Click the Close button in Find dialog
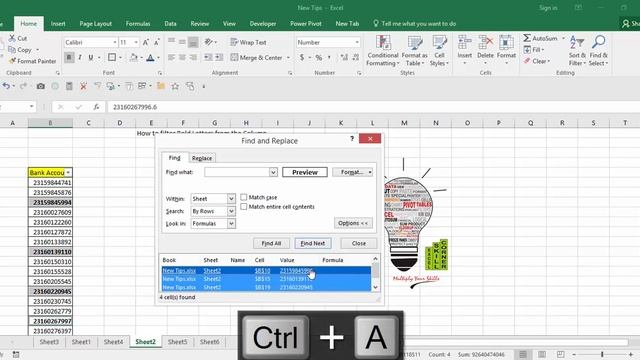640x360 pixels. pyautogui.click(x=359, y=243)
